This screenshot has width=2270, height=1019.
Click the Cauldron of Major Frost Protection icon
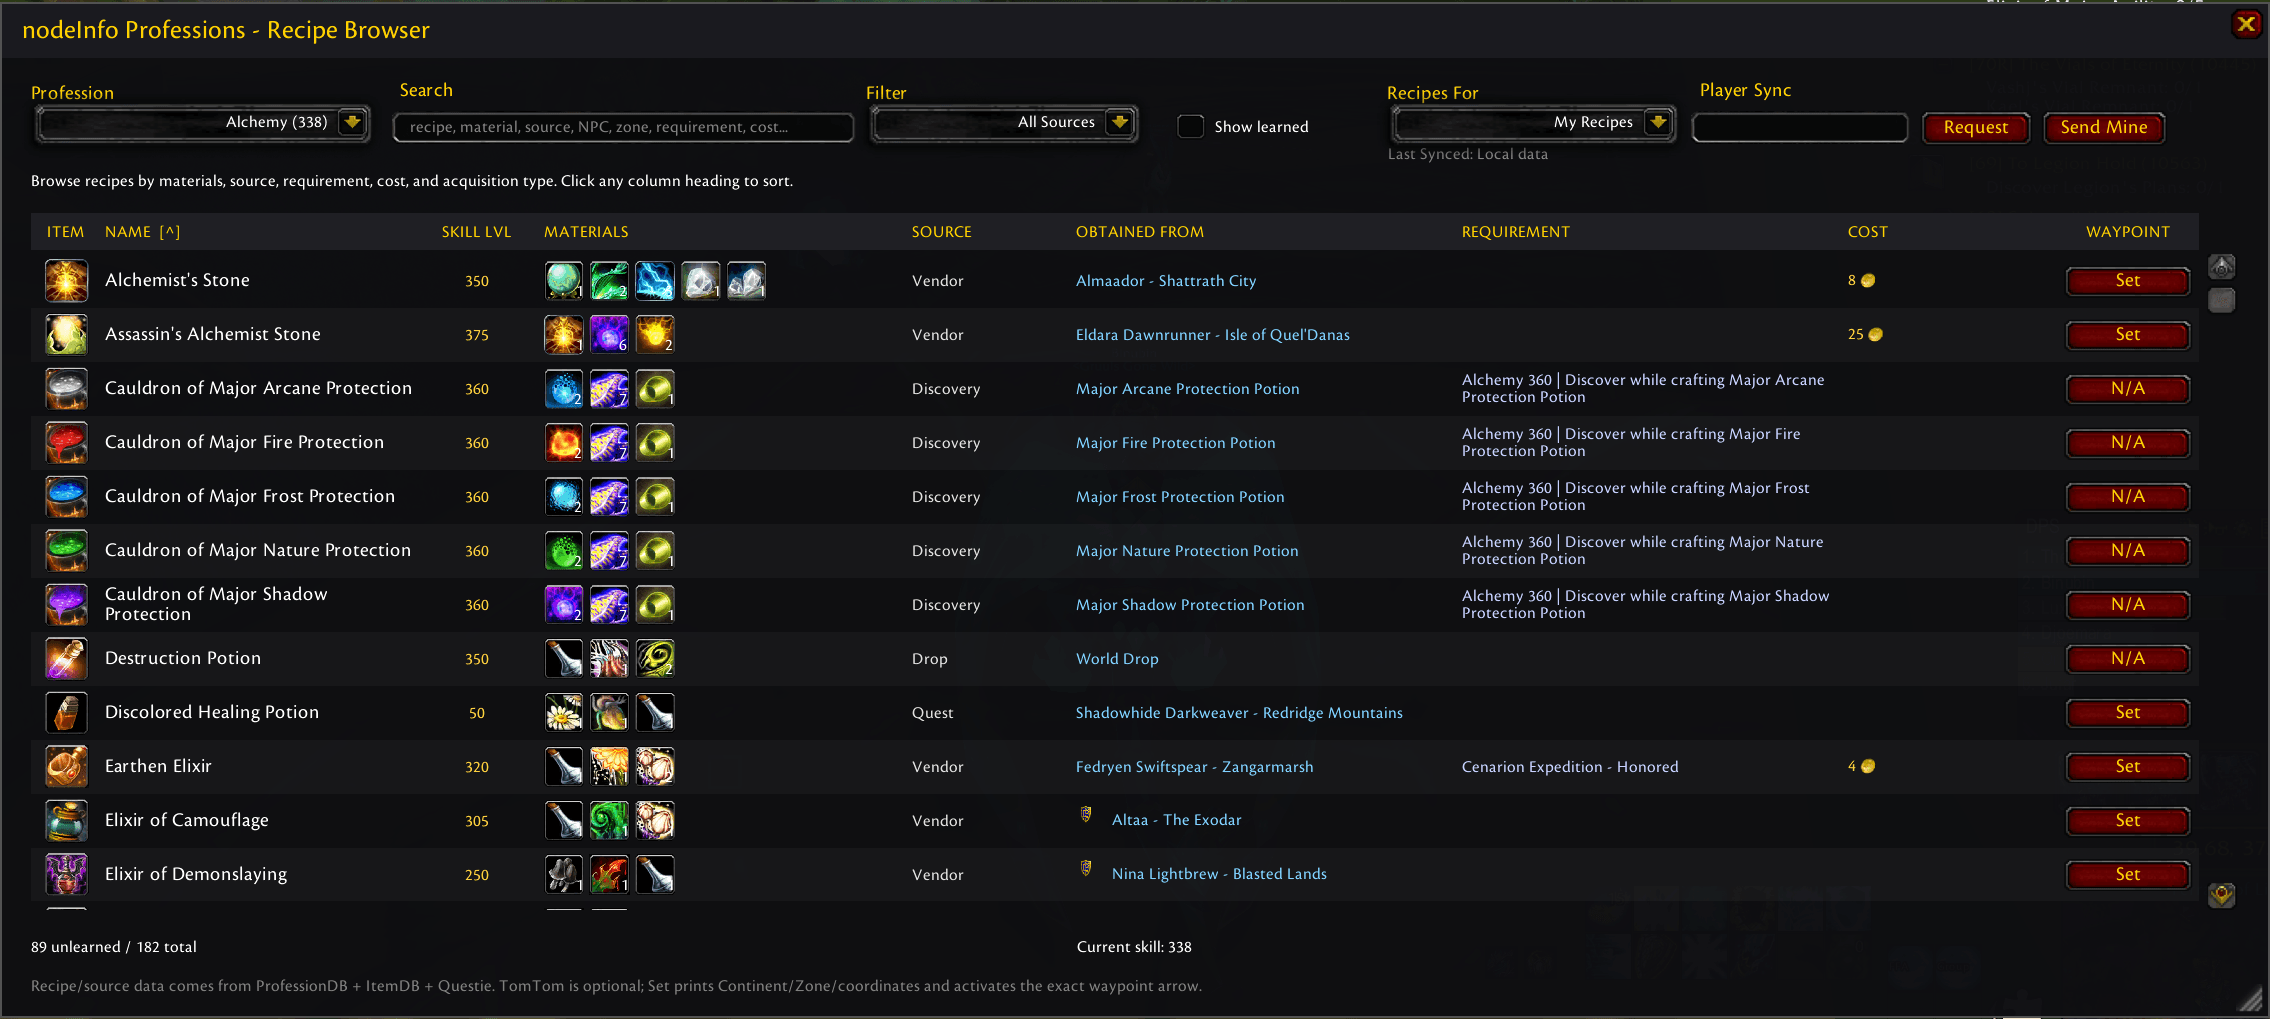pos(67,497)
